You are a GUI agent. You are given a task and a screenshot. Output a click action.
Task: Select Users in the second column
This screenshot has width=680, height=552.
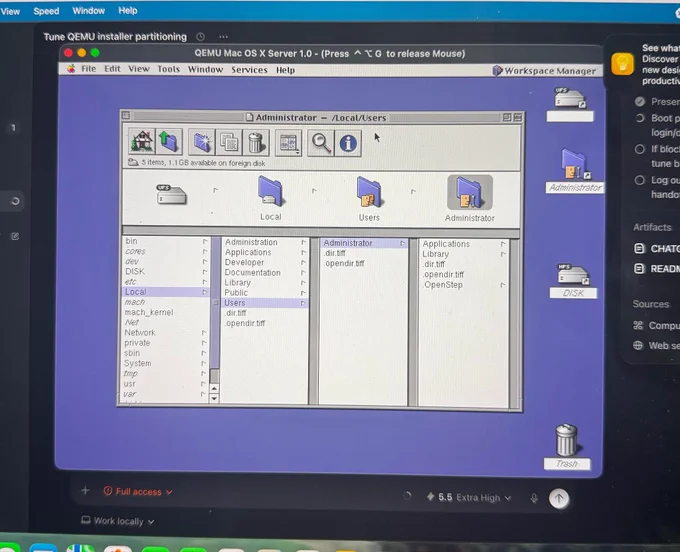(265, 303)
